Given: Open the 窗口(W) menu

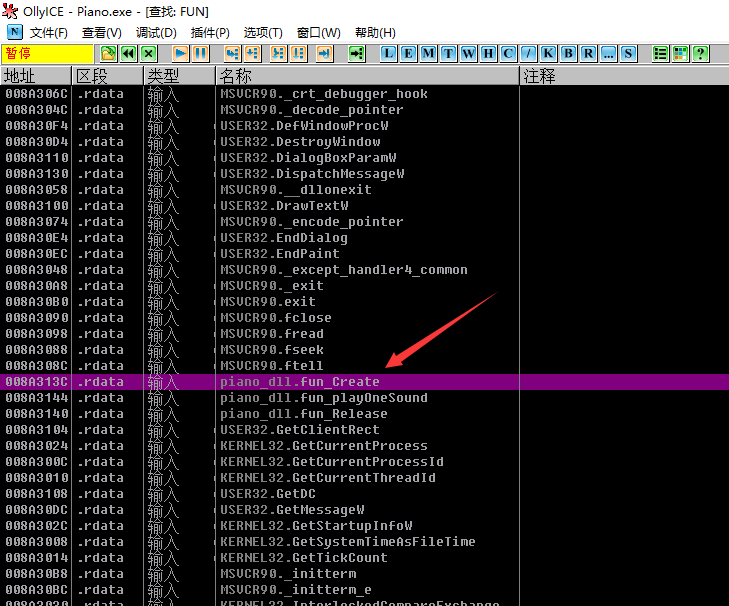Looking at the screenshot, I should pos(319,33).
